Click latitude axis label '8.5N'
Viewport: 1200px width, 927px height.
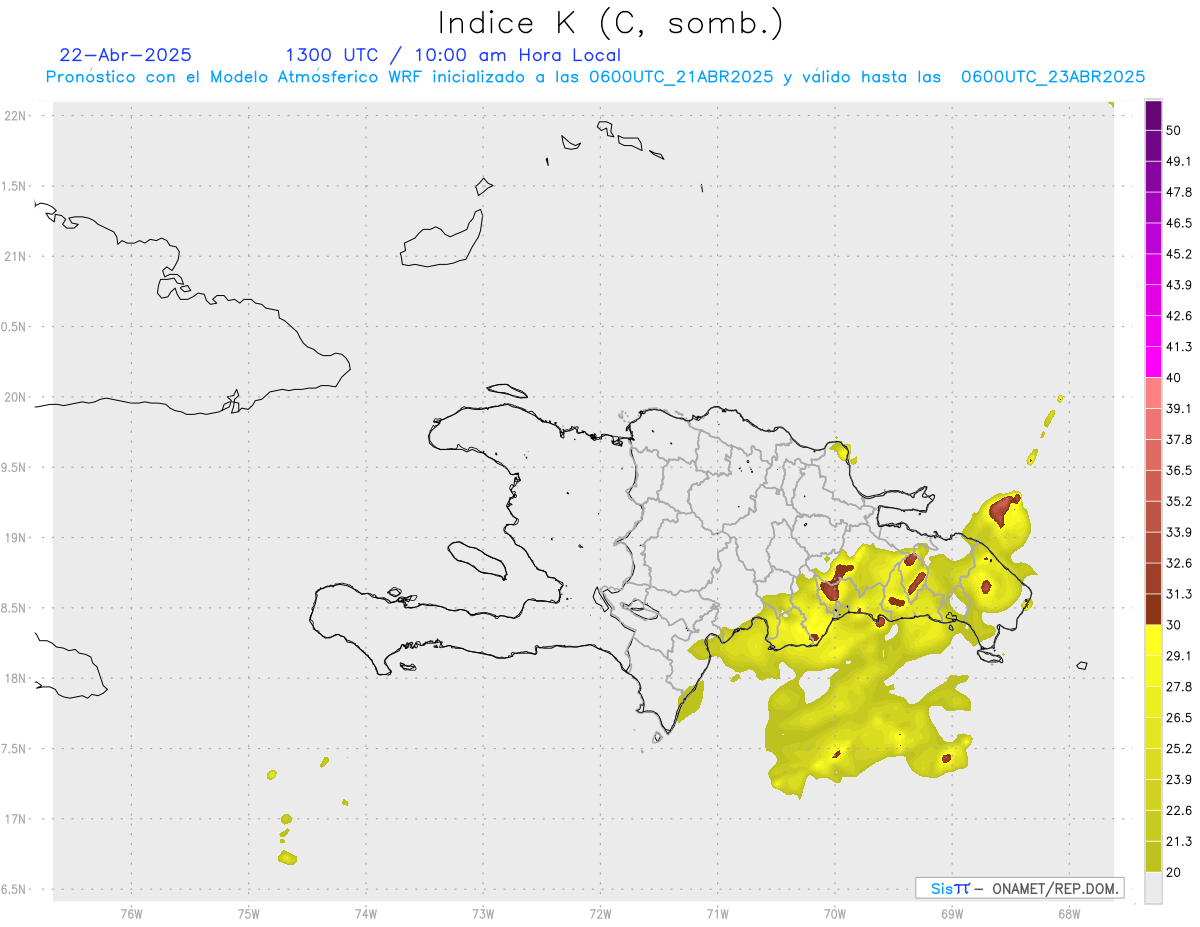(x=15, y=608)
